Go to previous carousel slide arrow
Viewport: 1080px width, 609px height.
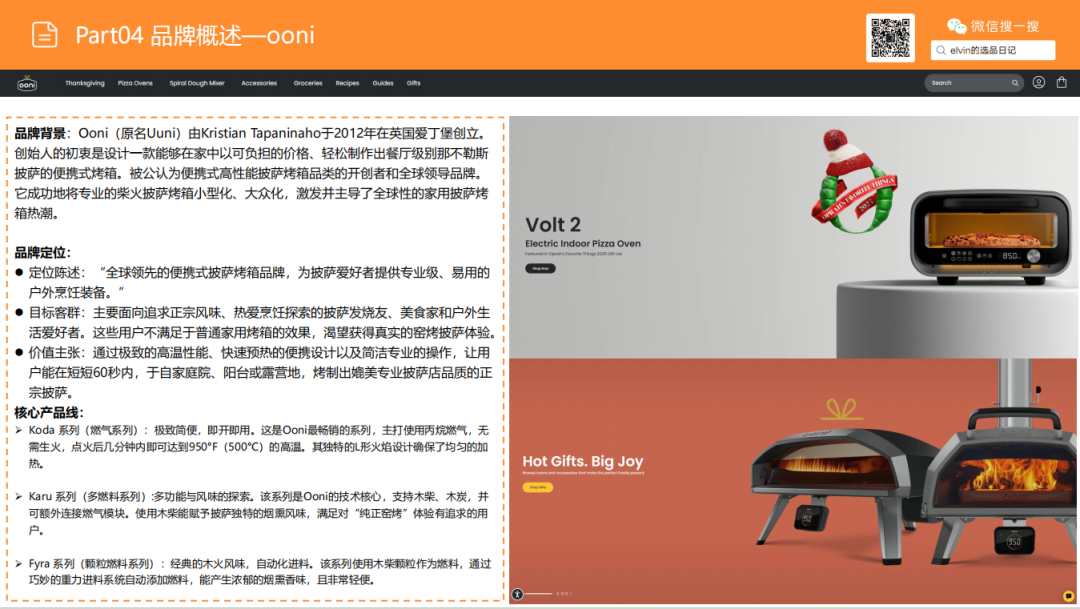pos(557,594)
